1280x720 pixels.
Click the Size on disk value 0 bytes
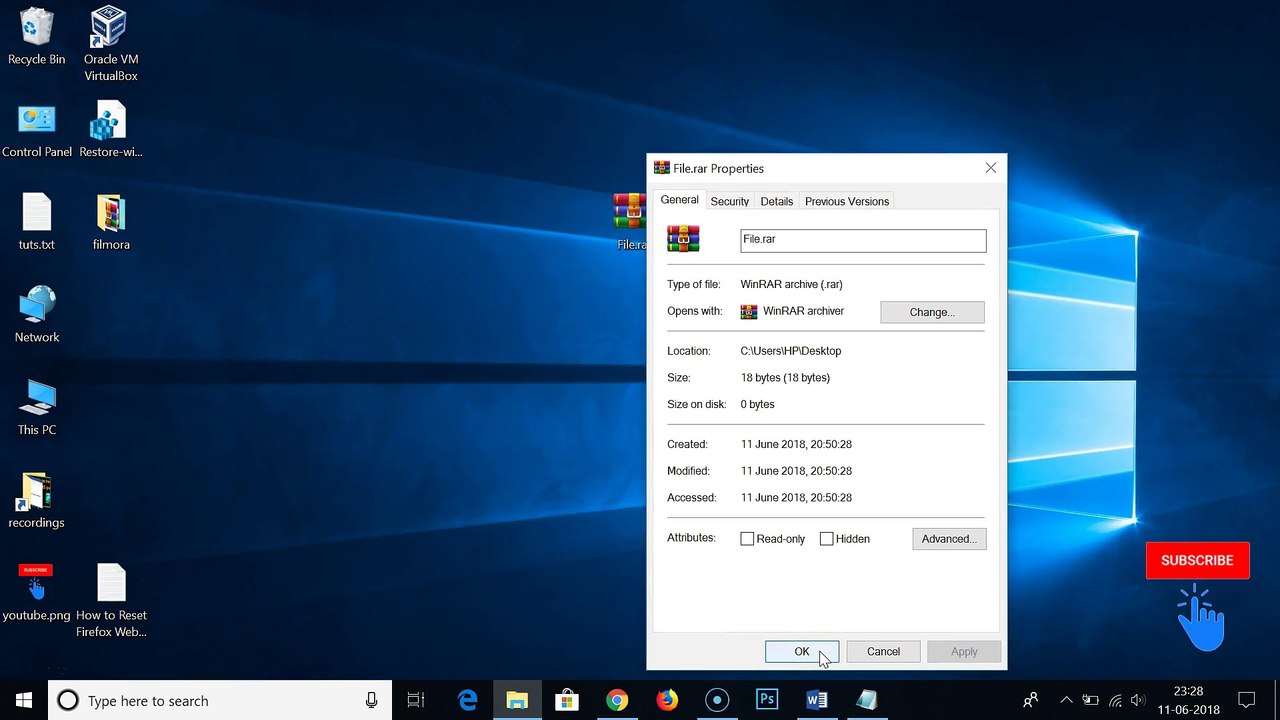pos(757,405)
